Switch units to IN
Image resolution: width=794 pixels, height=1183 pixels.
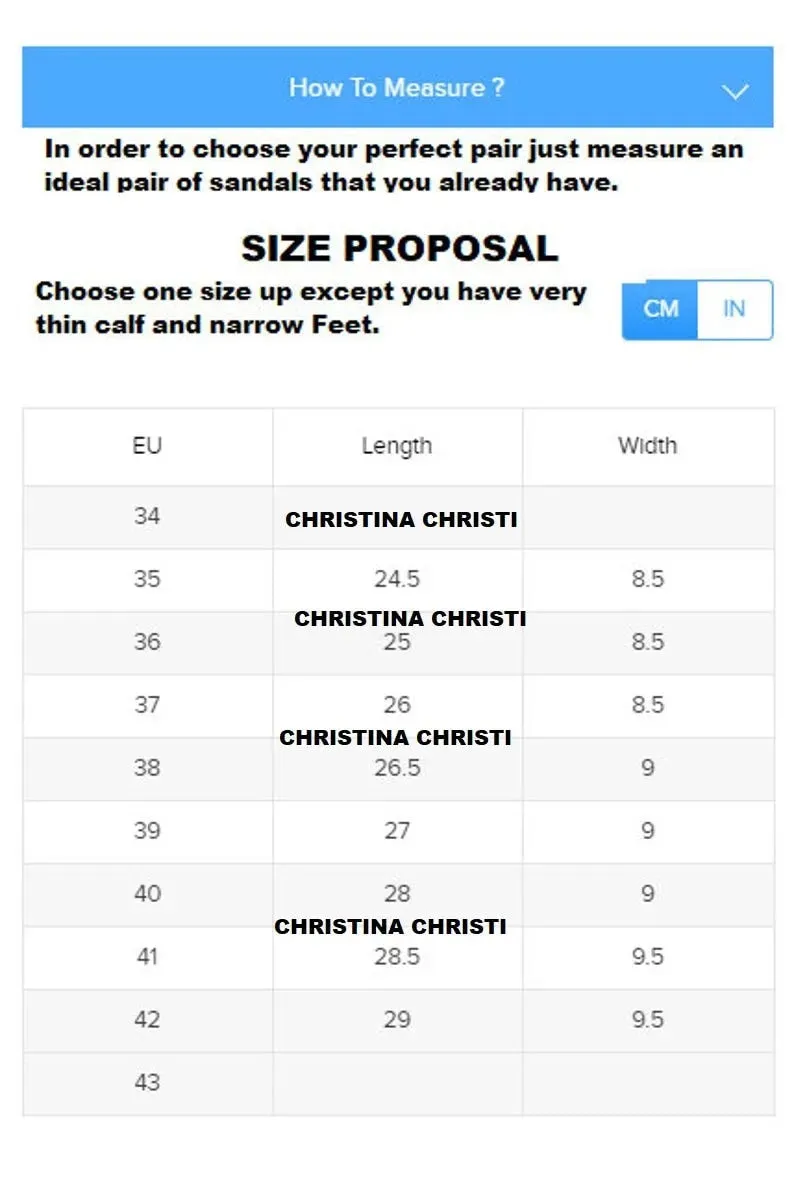click(x=734, y=309)
